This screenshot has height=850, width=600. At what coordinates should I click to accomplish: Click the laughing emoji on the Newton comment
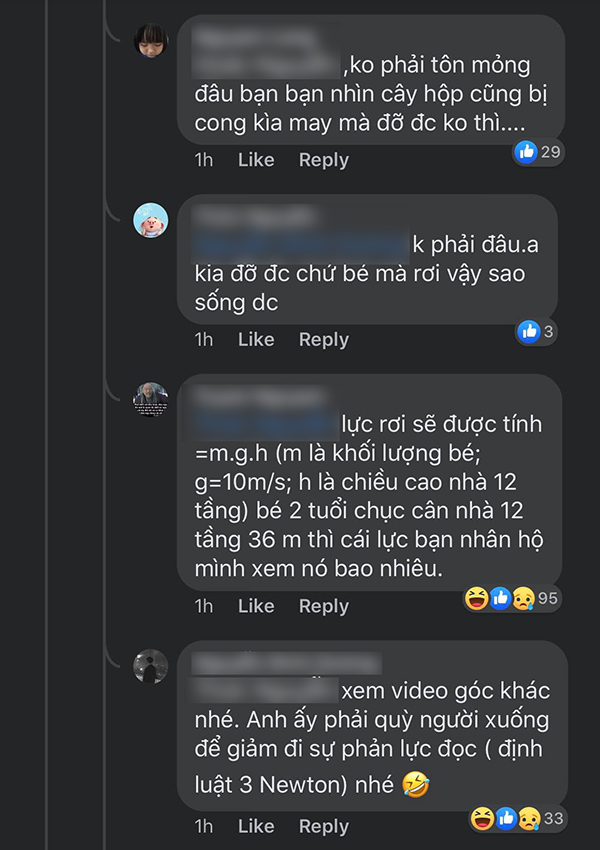coord(481,816)
